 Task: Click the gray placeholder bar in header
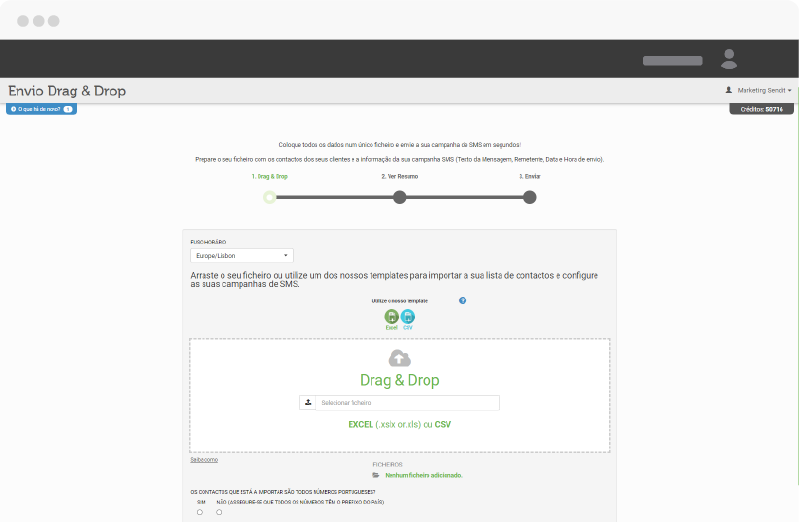[672, 61]
